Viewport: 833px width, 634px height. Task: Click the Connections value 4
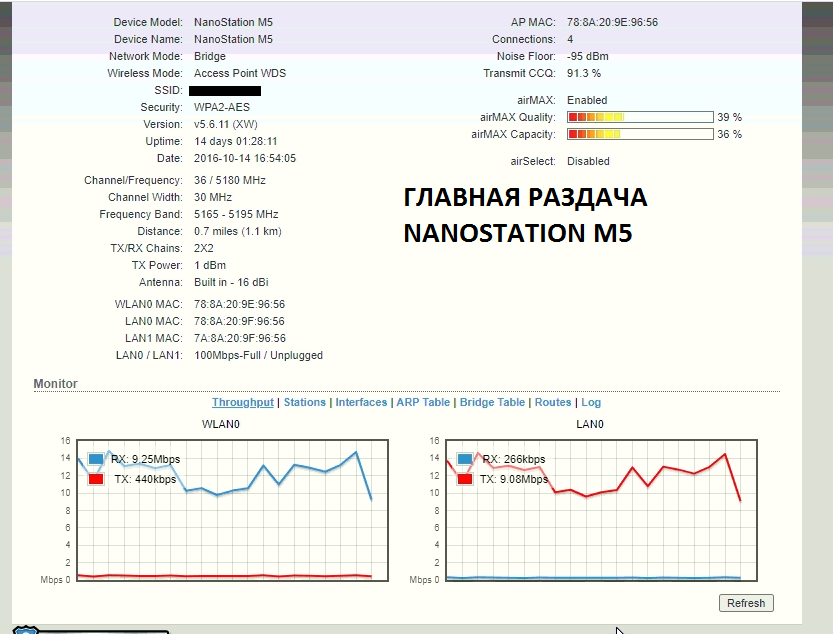pyautogui.click(x=570, y=39)
